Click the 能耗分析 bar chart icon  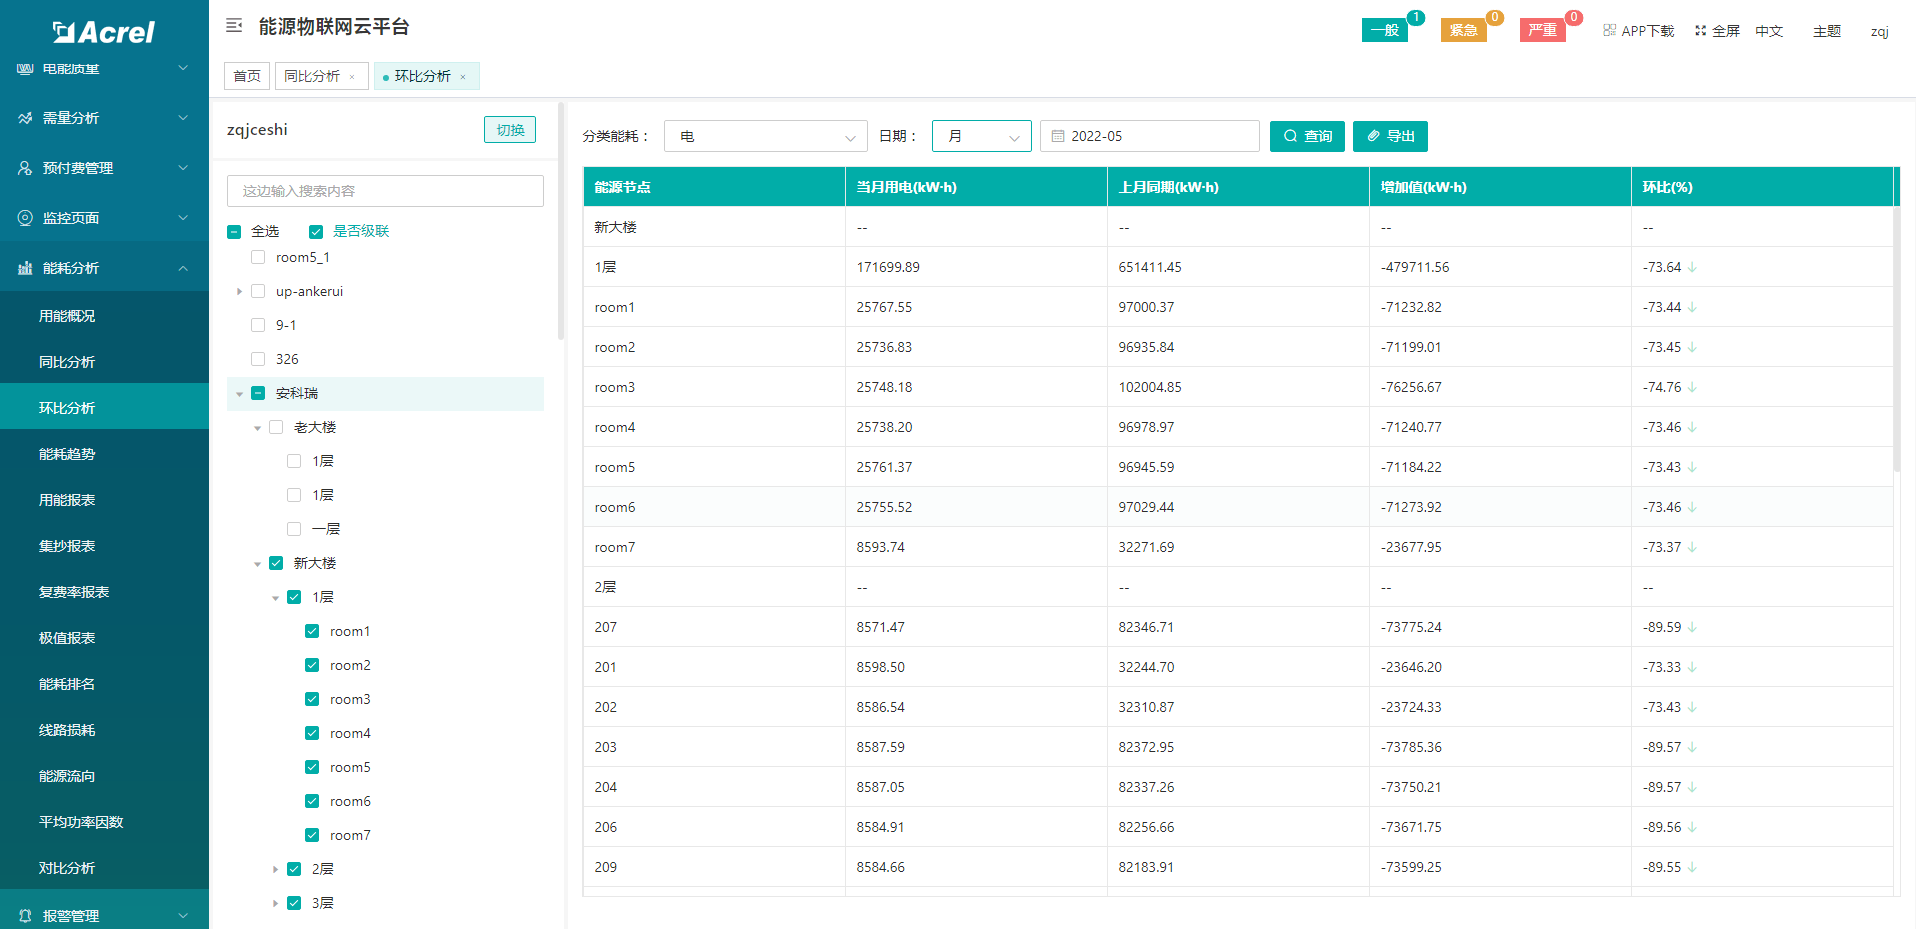tap(25, 268)
